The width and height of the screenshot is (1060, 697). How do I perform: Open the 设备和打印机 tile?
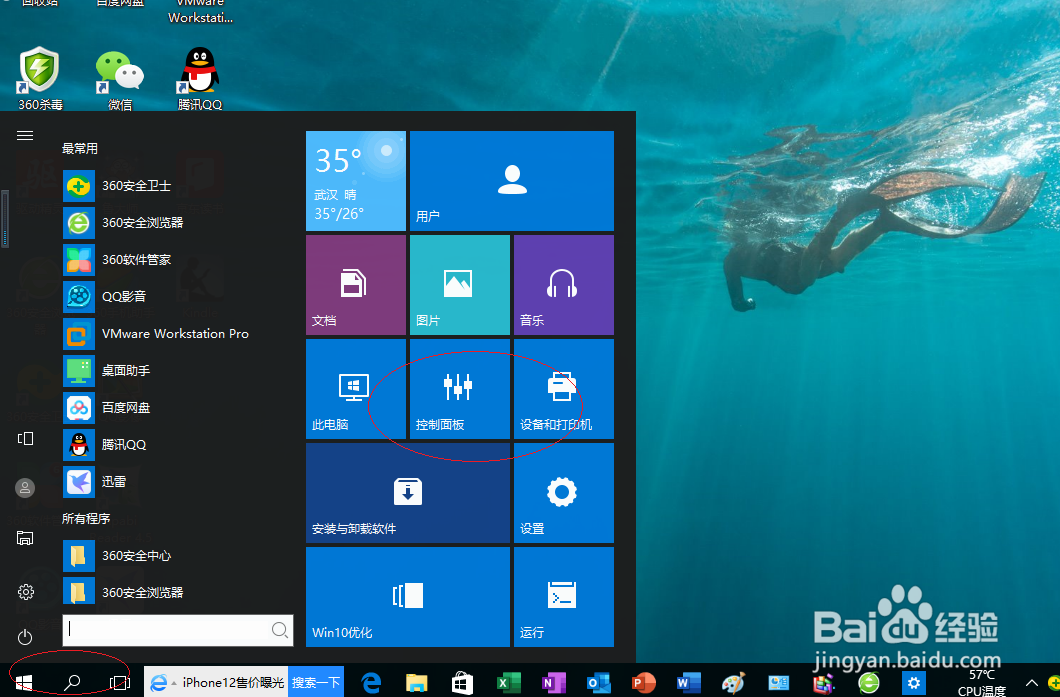tap(564, 389)
